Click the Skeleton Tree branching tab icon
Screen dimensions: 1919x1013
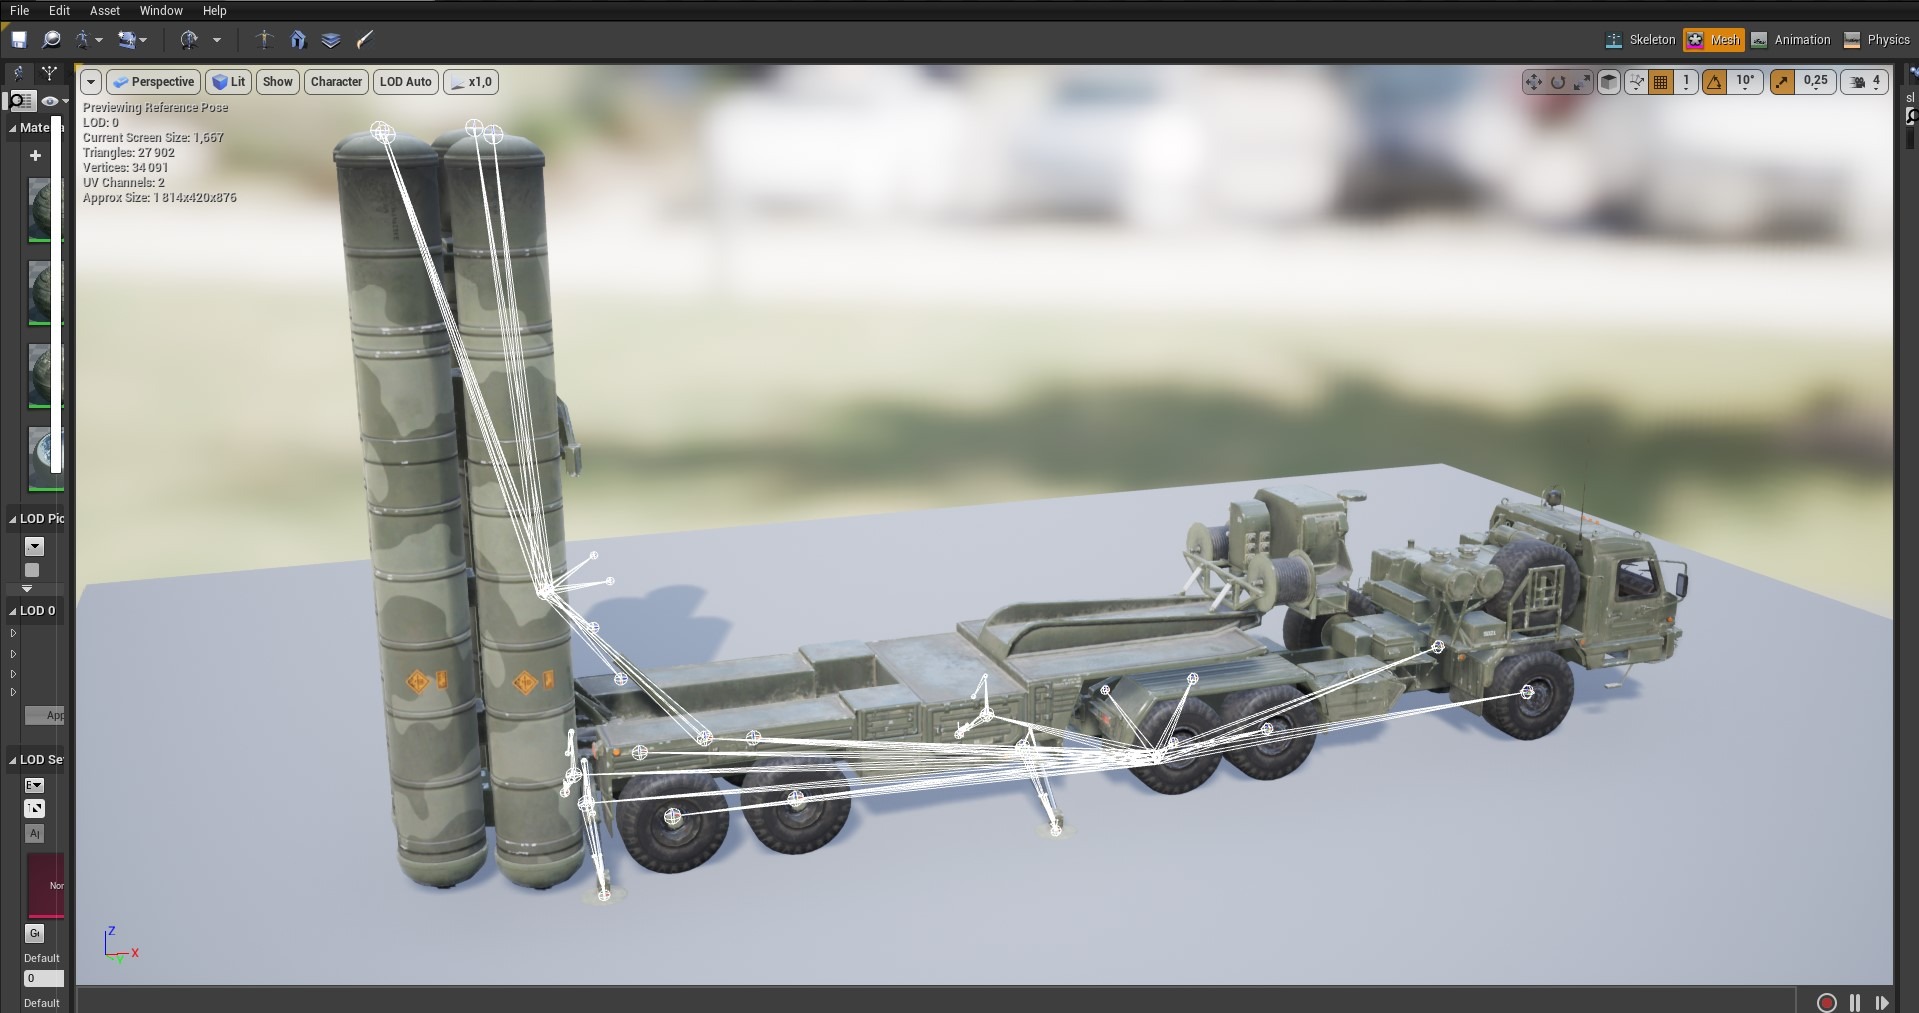click(x=49, y=73)
